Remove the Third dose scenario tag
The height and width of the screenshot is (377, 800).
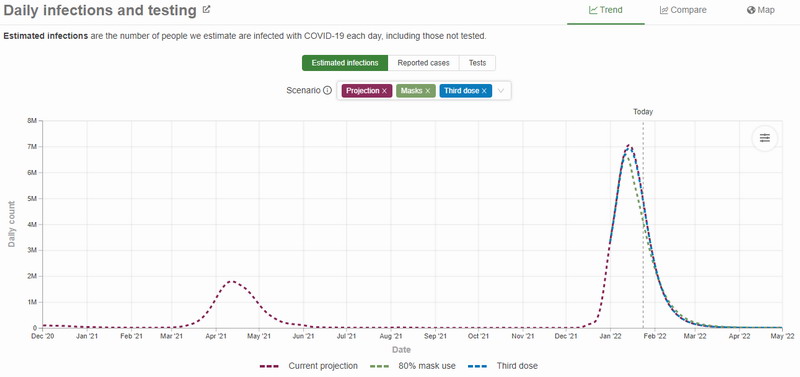pyautogui.click(x=484, y=91)
